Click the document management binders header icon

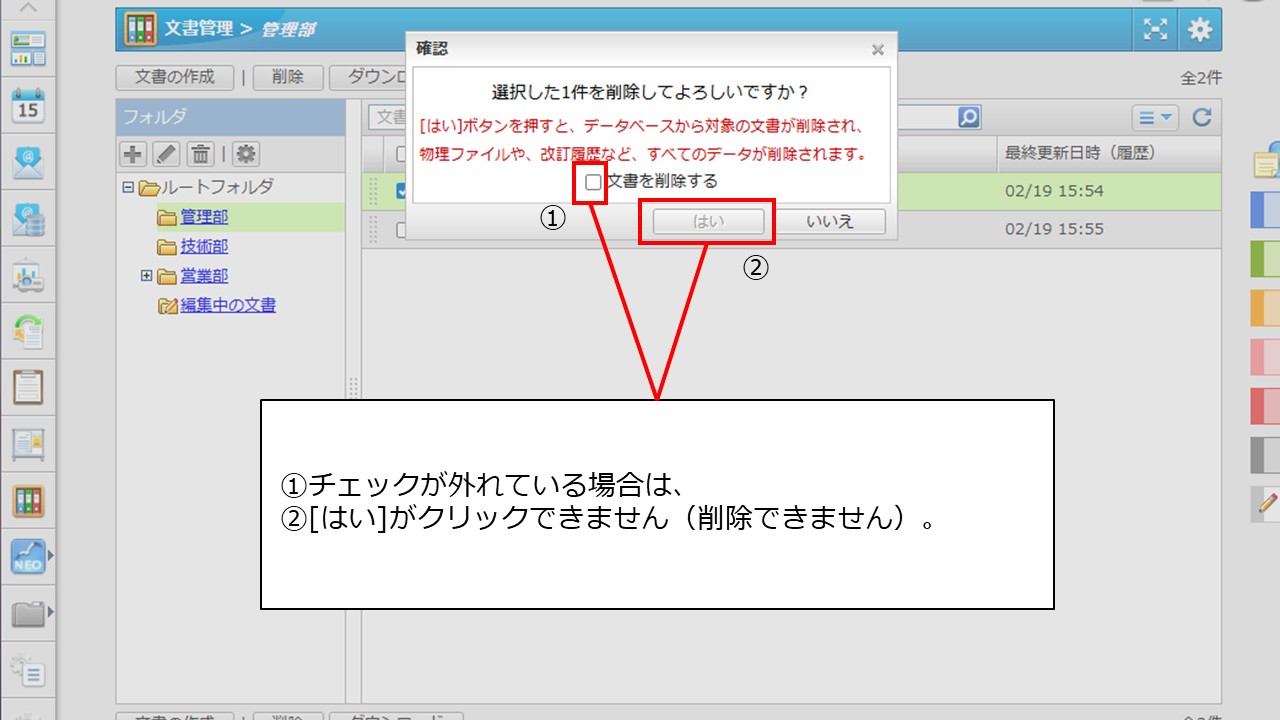[140, 29]
